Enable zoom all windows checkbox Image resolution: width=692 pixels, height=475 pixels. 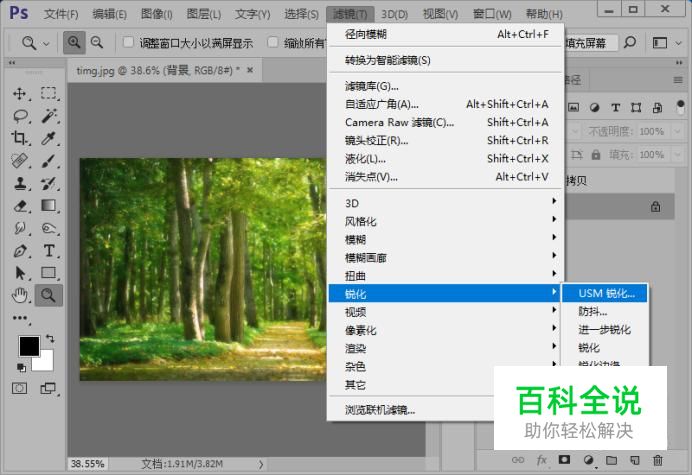click(x=273, y=42)
